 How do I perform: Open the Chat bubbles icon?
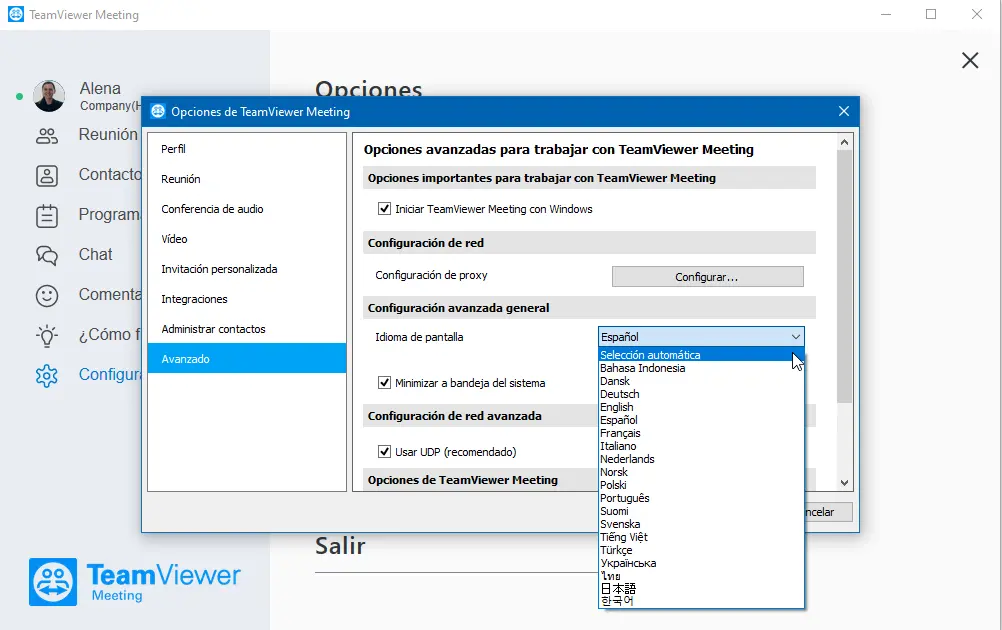point(47,256)
